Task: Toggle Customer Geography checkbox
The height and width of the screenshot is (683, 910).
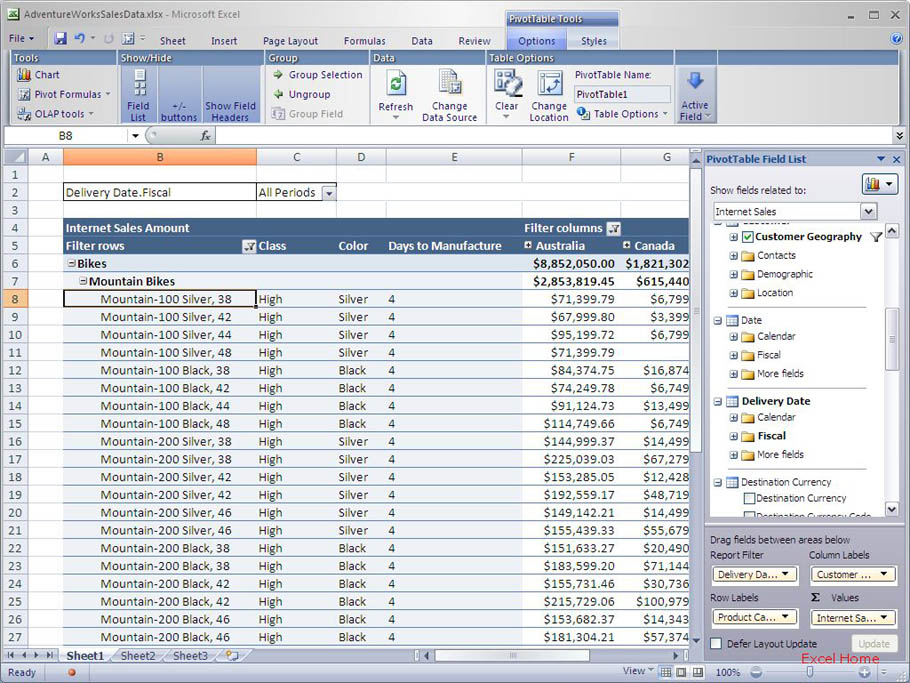Action: [748, 237]
